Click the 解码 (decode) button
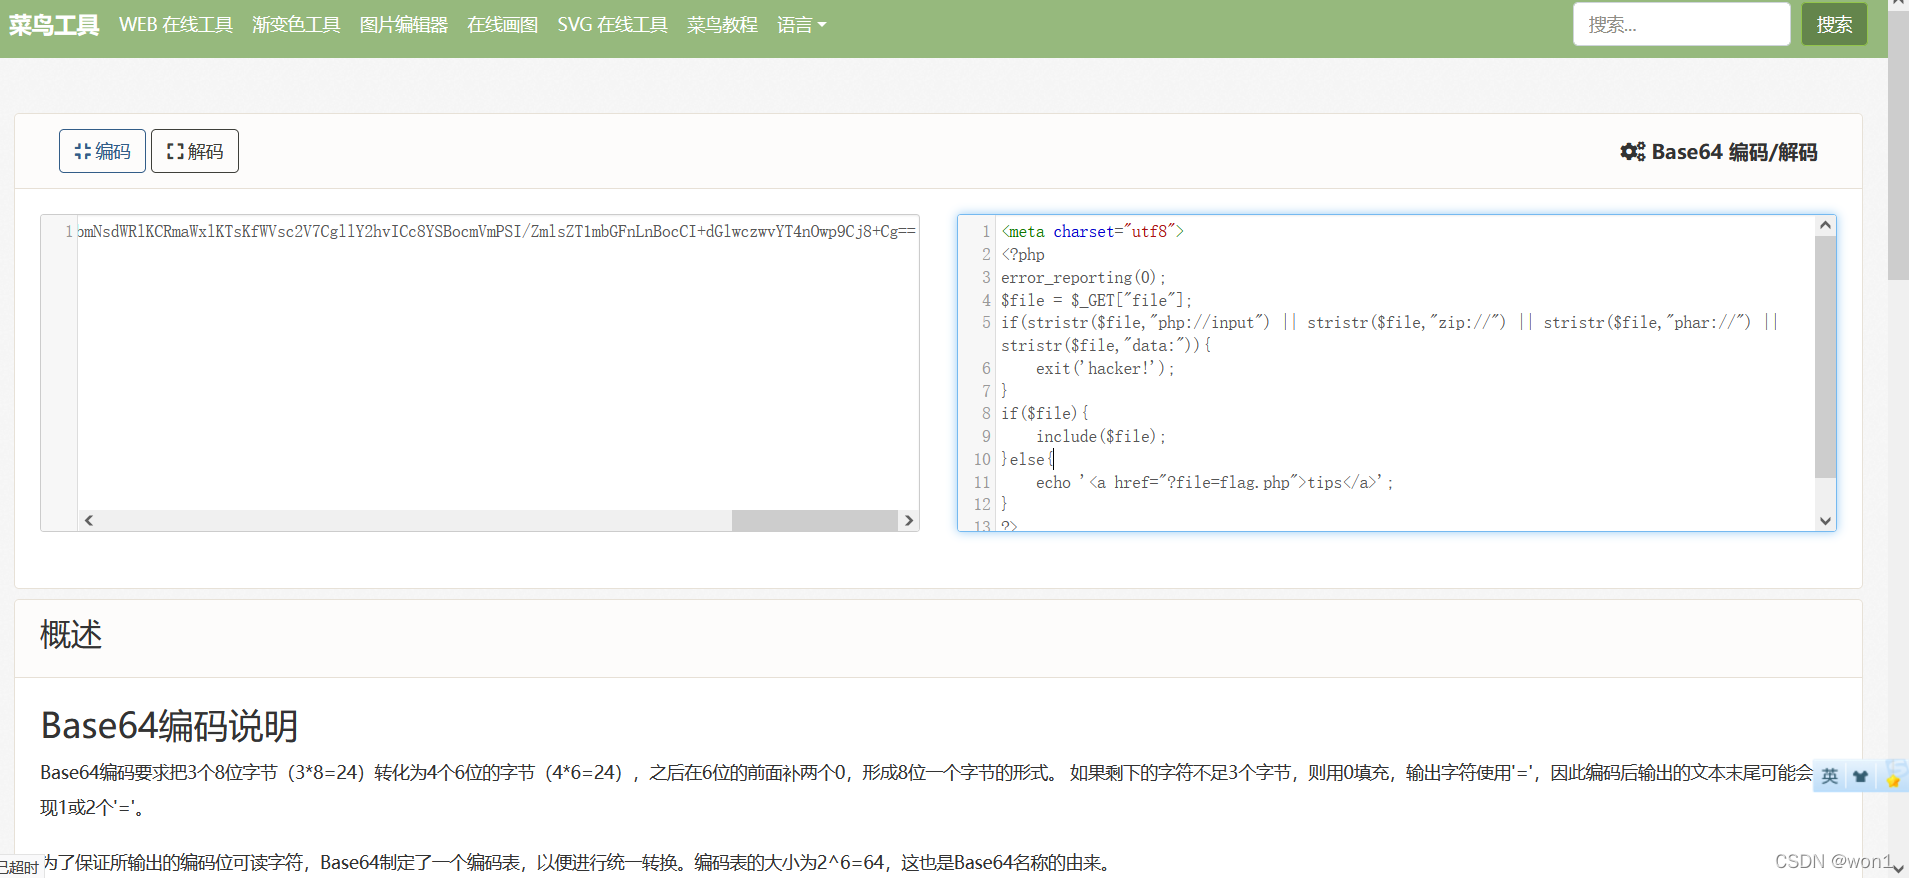 [x=195, y=151]
